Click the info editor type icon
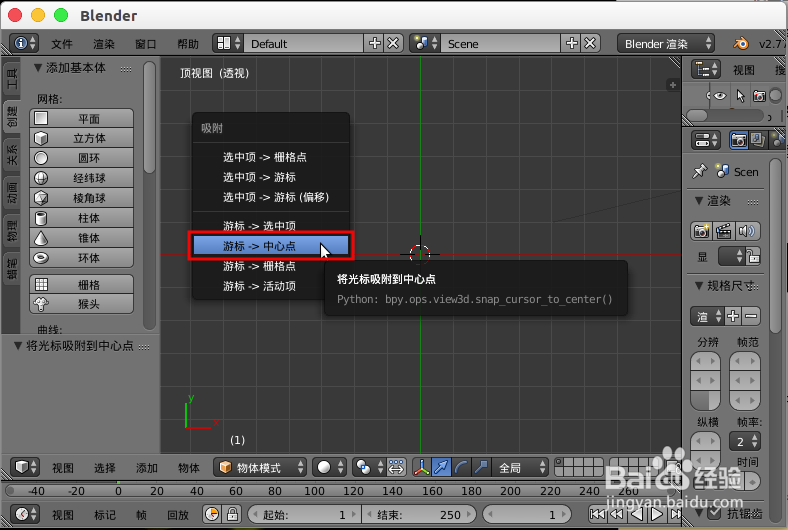The width and height of the screenshot is (788, 530). (24, 43)
